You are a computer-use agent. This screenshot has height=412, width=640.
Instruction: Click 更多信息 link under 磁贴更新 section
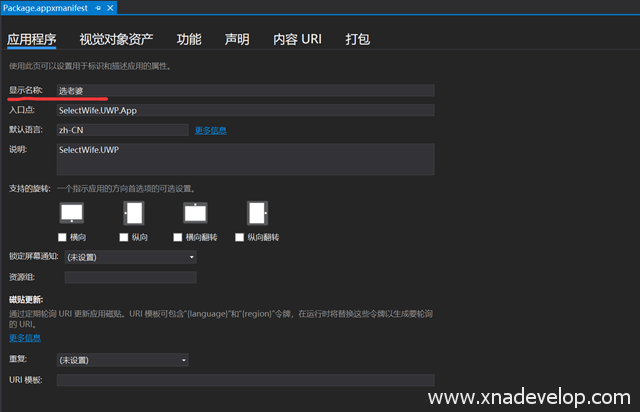(25, 338)
